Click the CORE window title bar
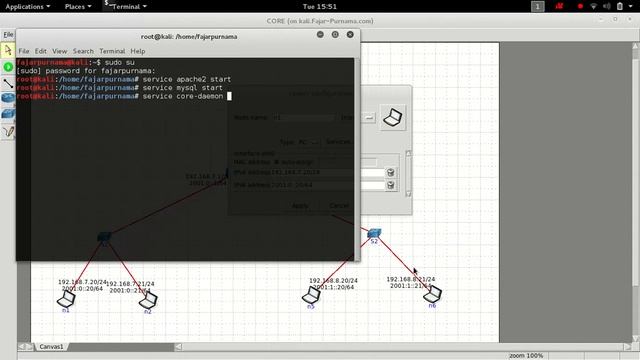640x360 pixels. pyautogui.click(x=320, y=21)
